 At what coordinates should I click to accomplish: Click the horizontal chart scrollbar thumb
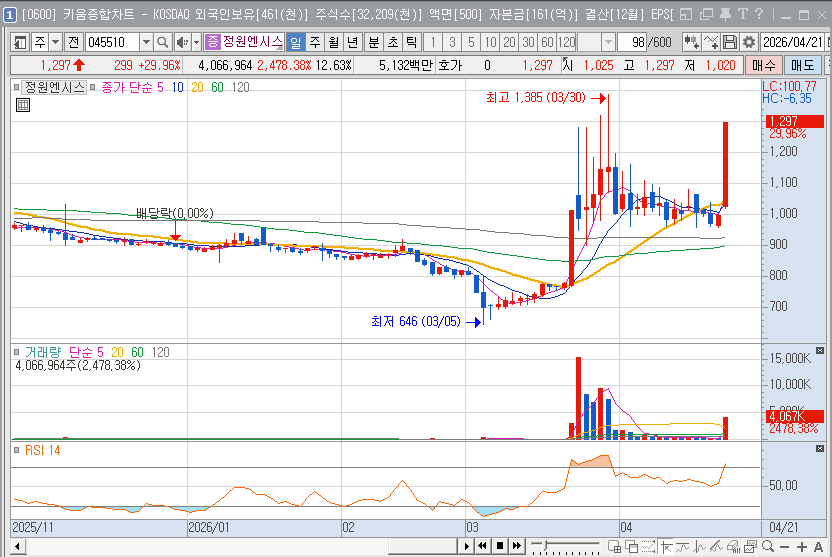click(423, 546)
